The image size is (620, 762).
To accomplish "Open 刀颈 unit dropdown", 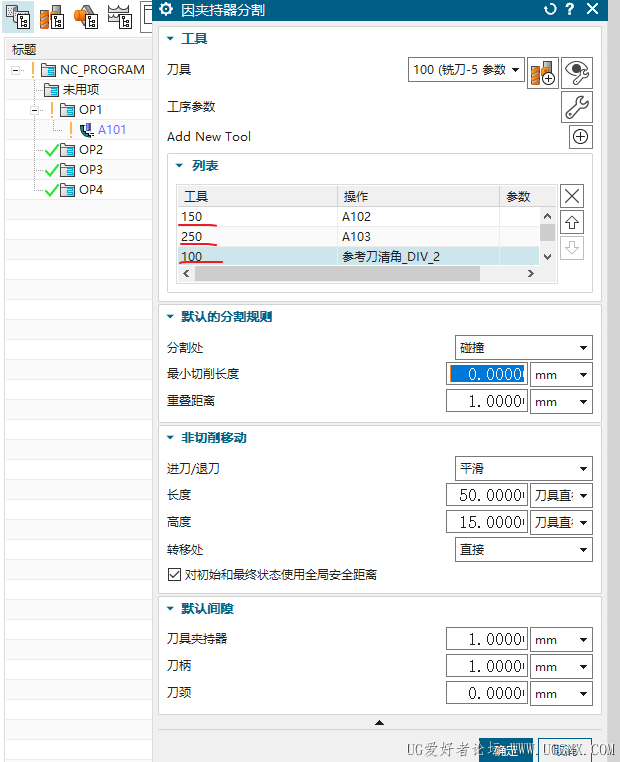I will [561, 693].
